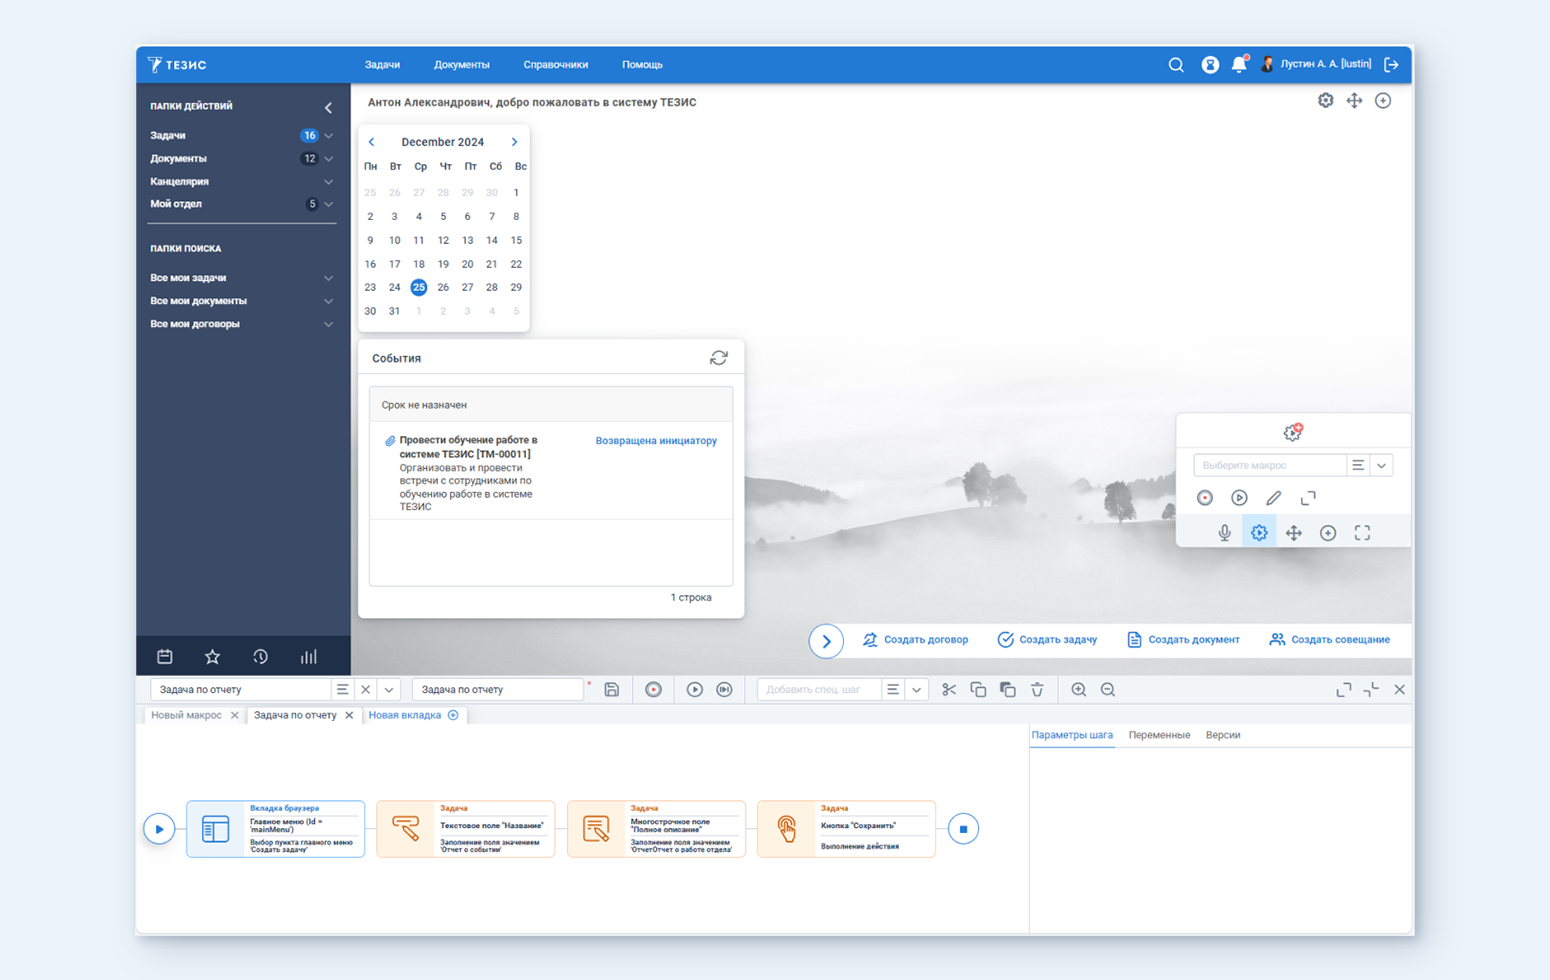
Task: Click the add widget plus icon near the welcome header
Action: pos(1383,101)
